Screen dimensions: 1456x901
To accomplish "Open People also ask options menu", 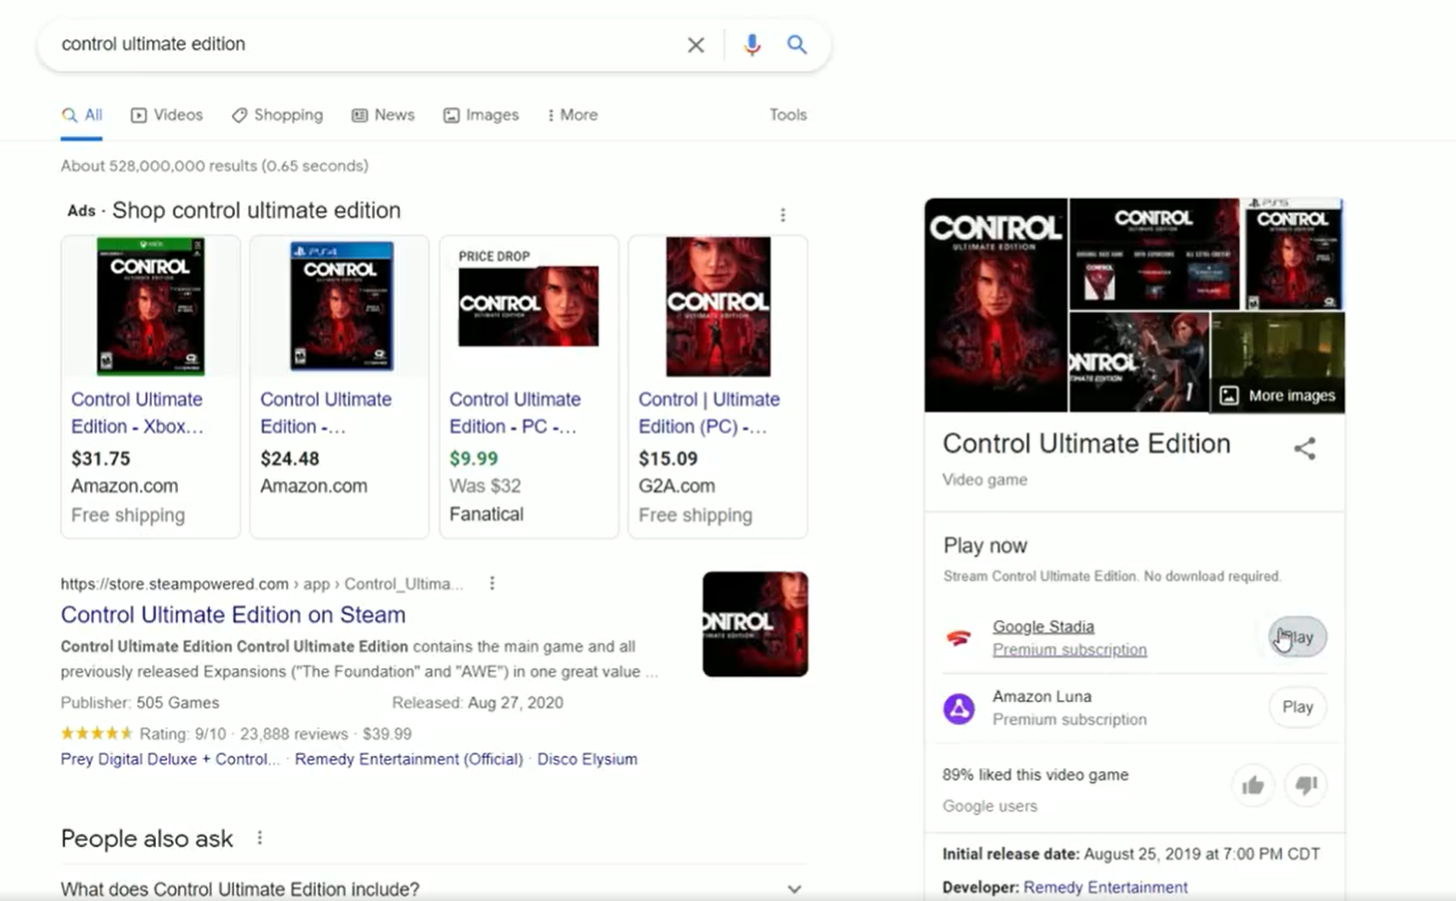I will (260, 838).
